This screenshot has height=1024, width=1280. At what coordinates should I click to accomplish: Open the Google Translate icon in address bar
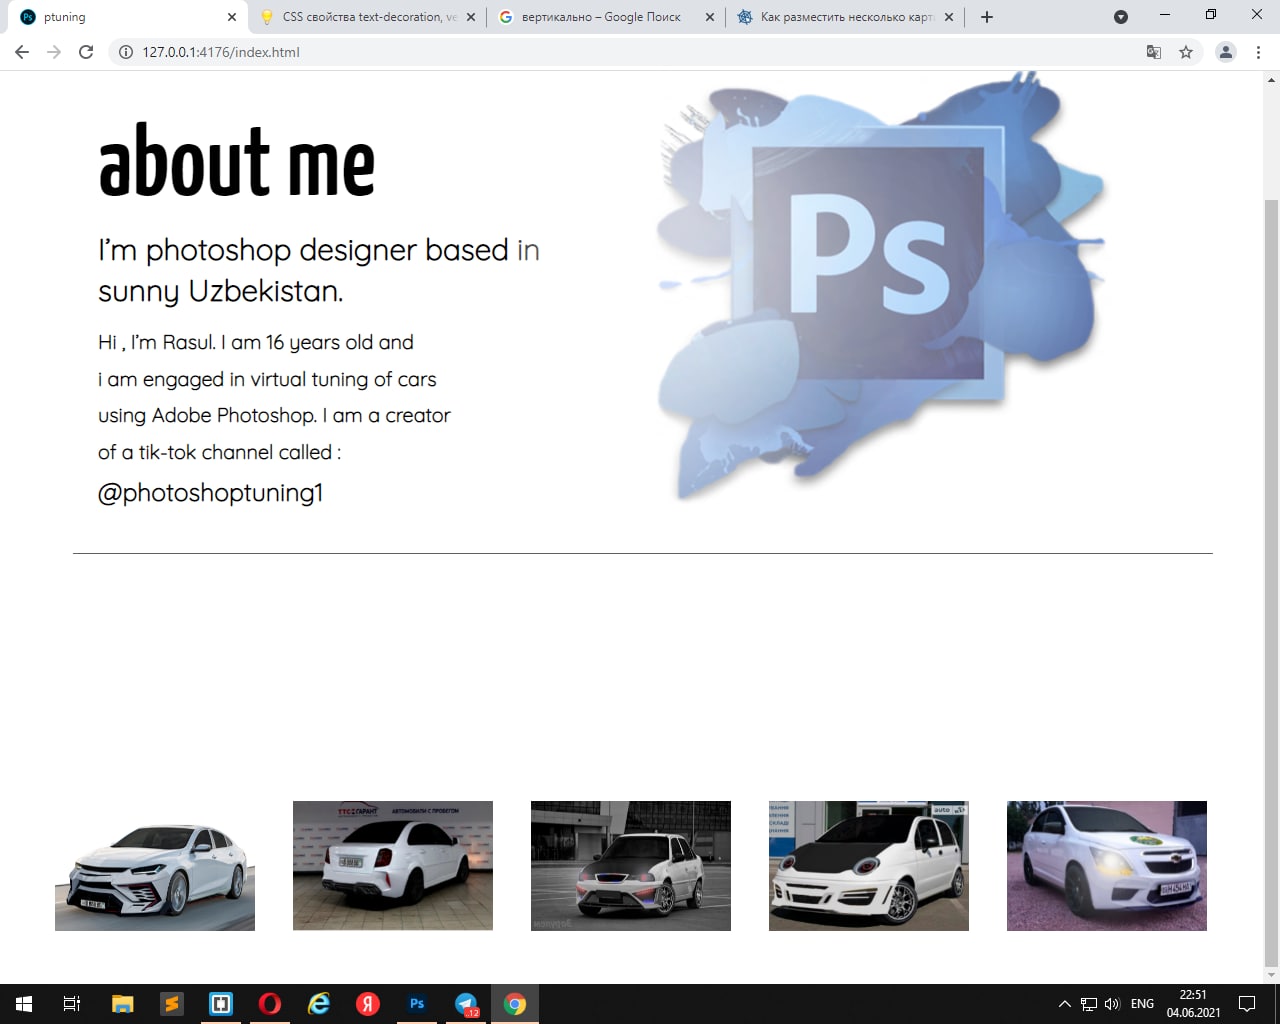click(x=1154, y=52)
